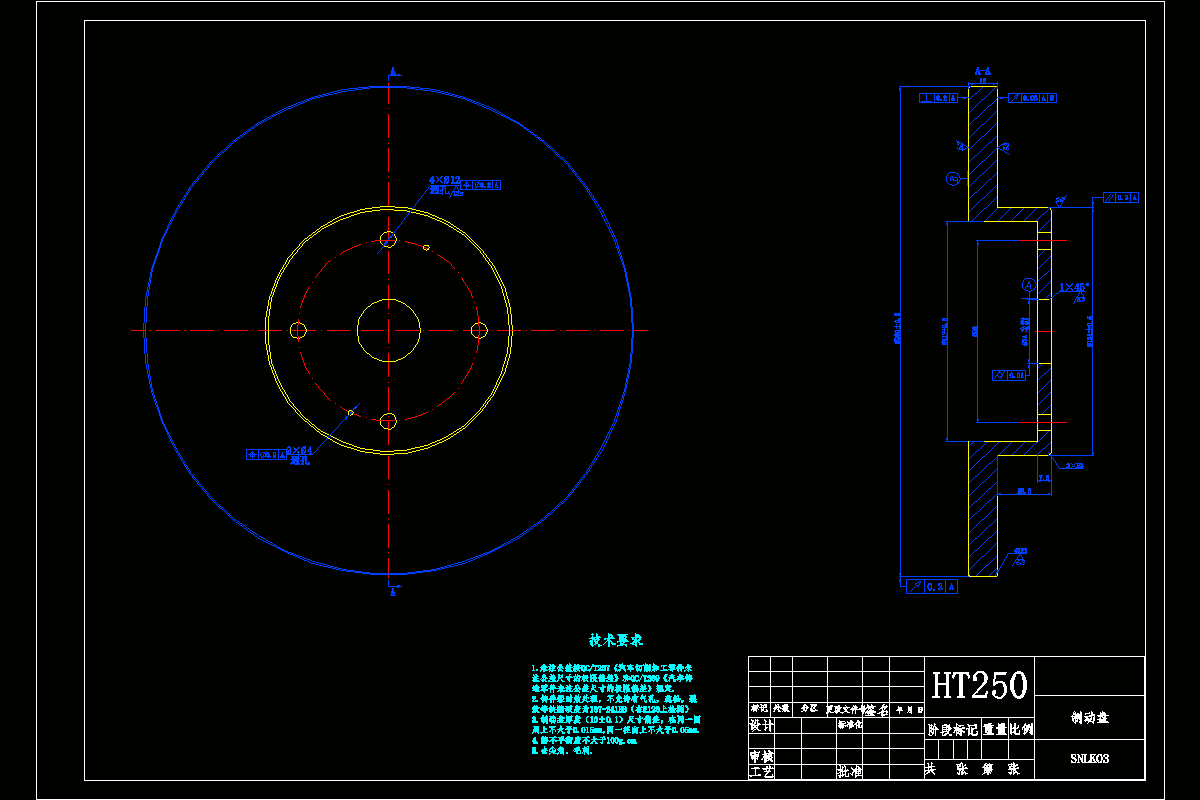Select the 比例 label
Image resolution: width=1200 pixels, height=800 pixels.
point(1021,730)
